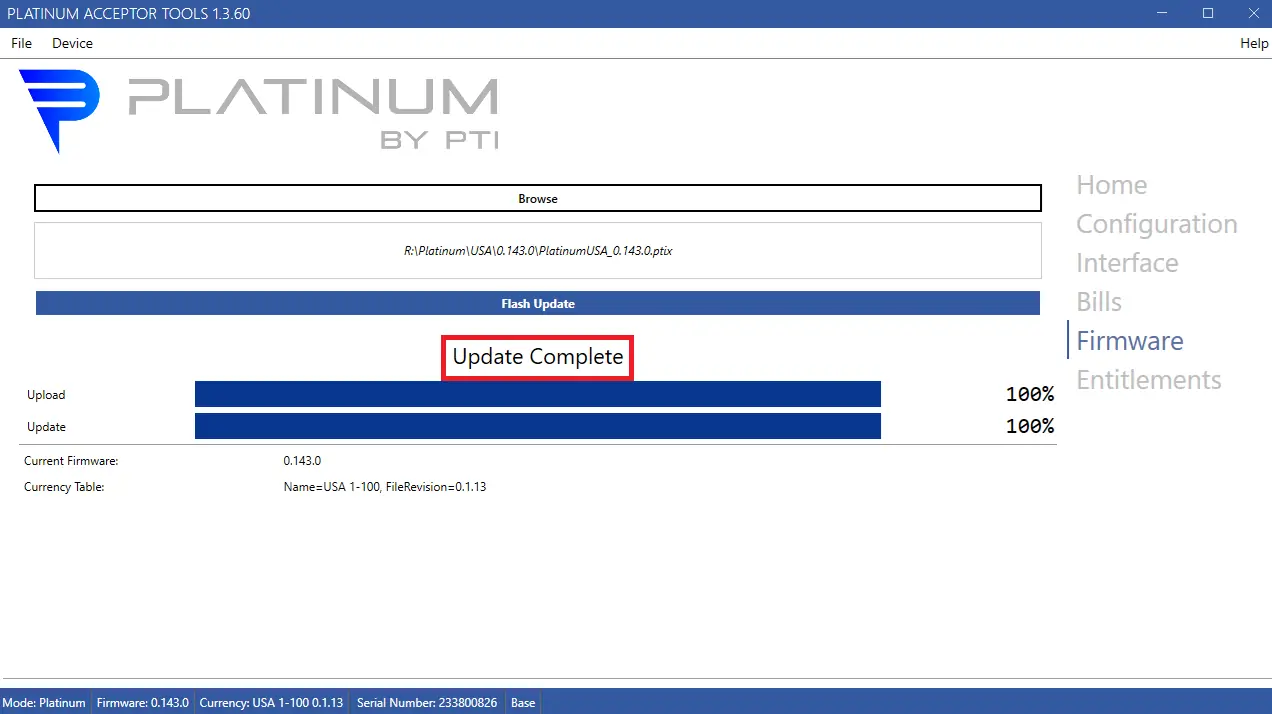This screenshot has width=1272, height=714.
Task: Go to the Home tab
Action: point(1111,185)
